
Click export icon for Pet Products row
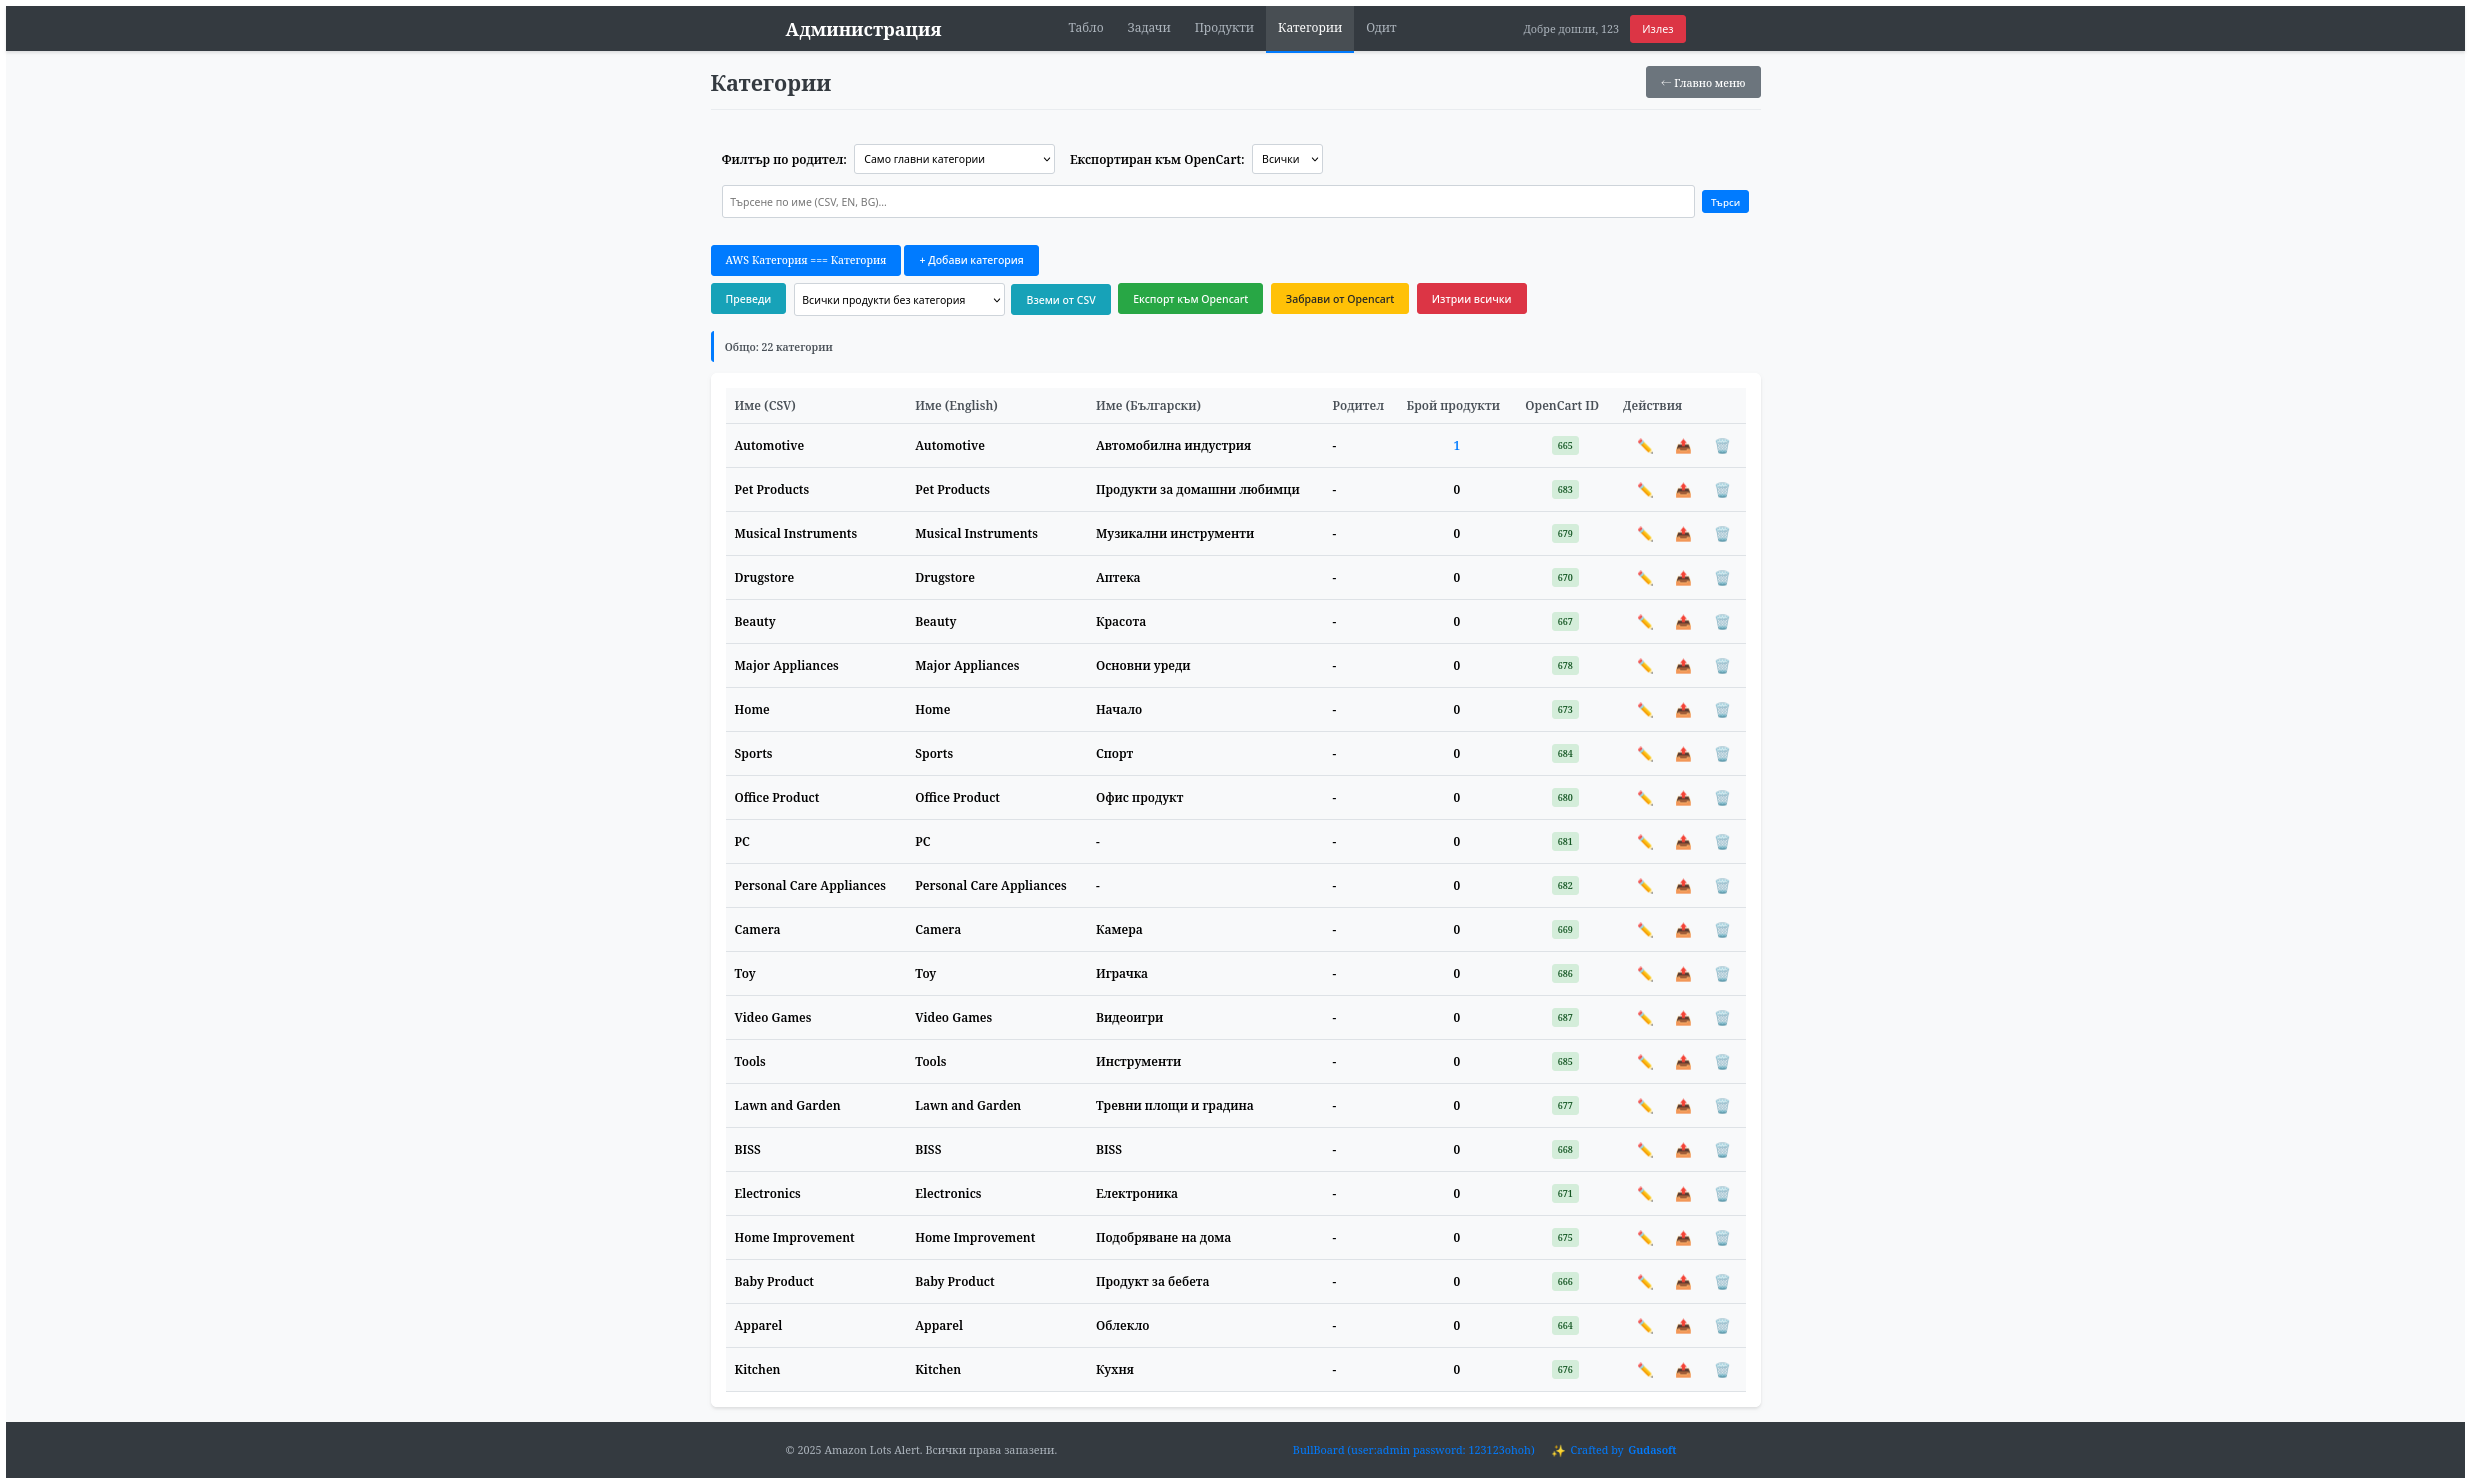click(1683, 490)
